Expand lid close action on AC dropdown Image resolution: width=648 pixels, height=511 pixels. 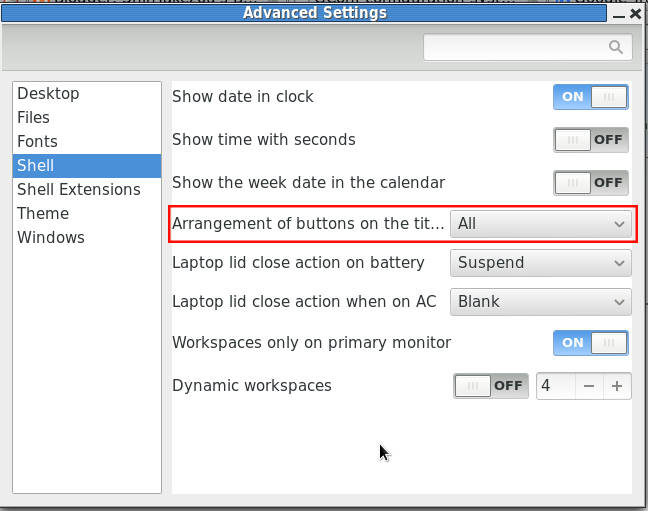541,301
